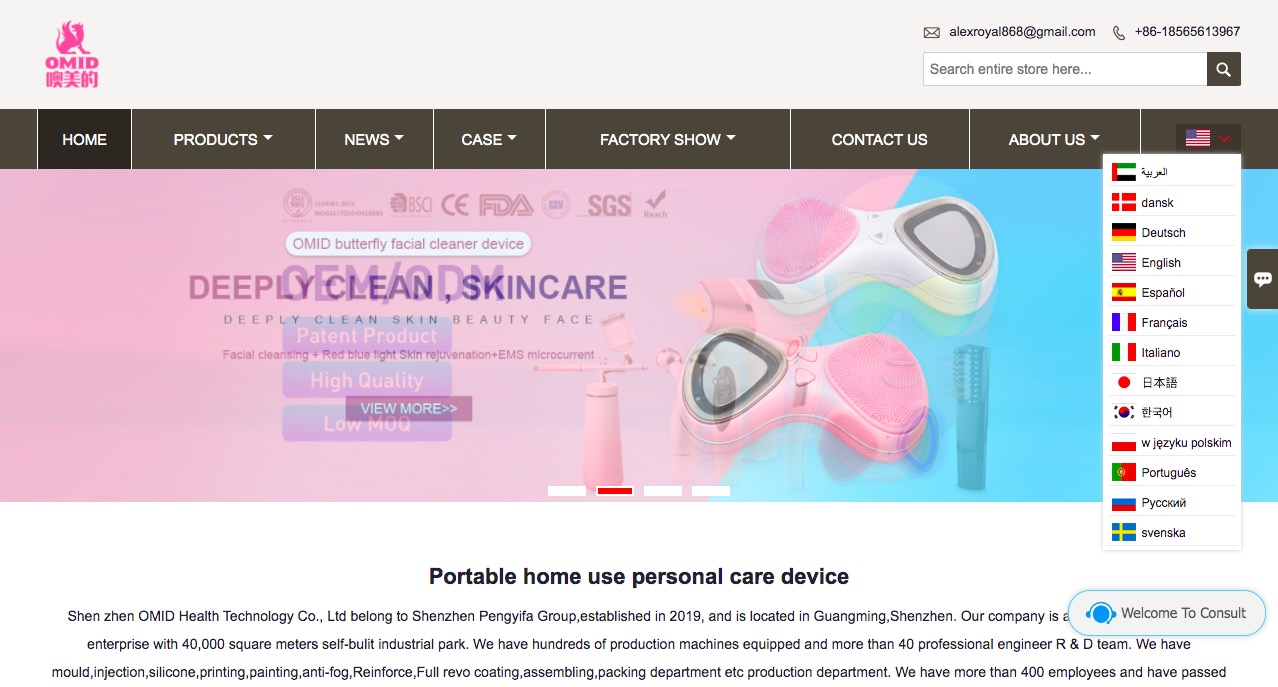Expand the FACTORY SHOW dropdown
Viewport: 1278px width, 687px height.
click(668, 139)
